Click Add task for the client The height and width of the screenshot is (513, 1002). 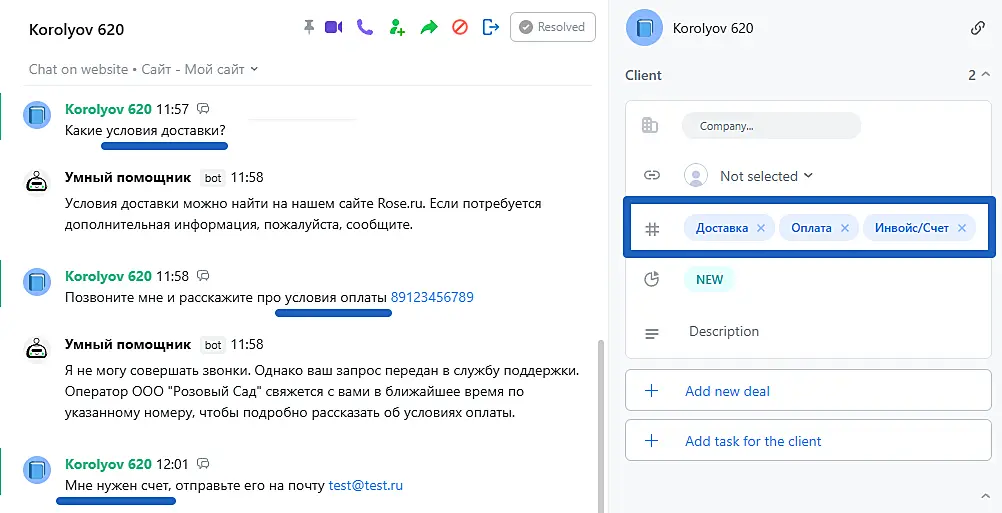[x=753, y=441]
